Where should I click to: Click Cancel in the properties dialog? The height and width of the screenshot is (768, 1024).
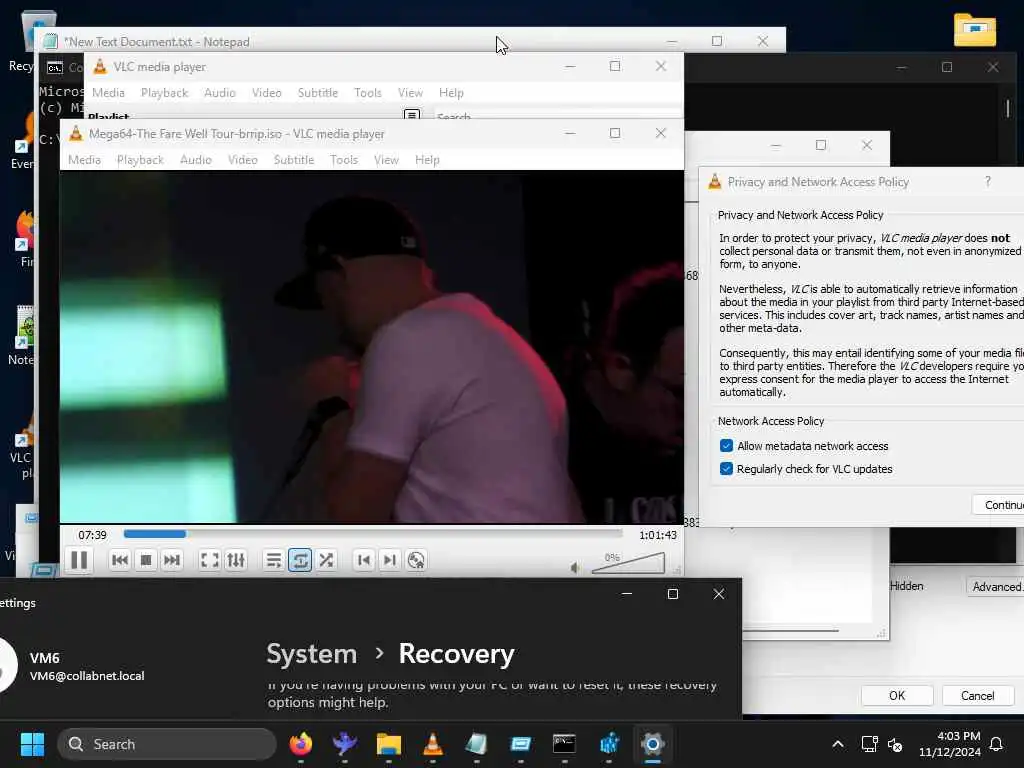pos(978,696)
